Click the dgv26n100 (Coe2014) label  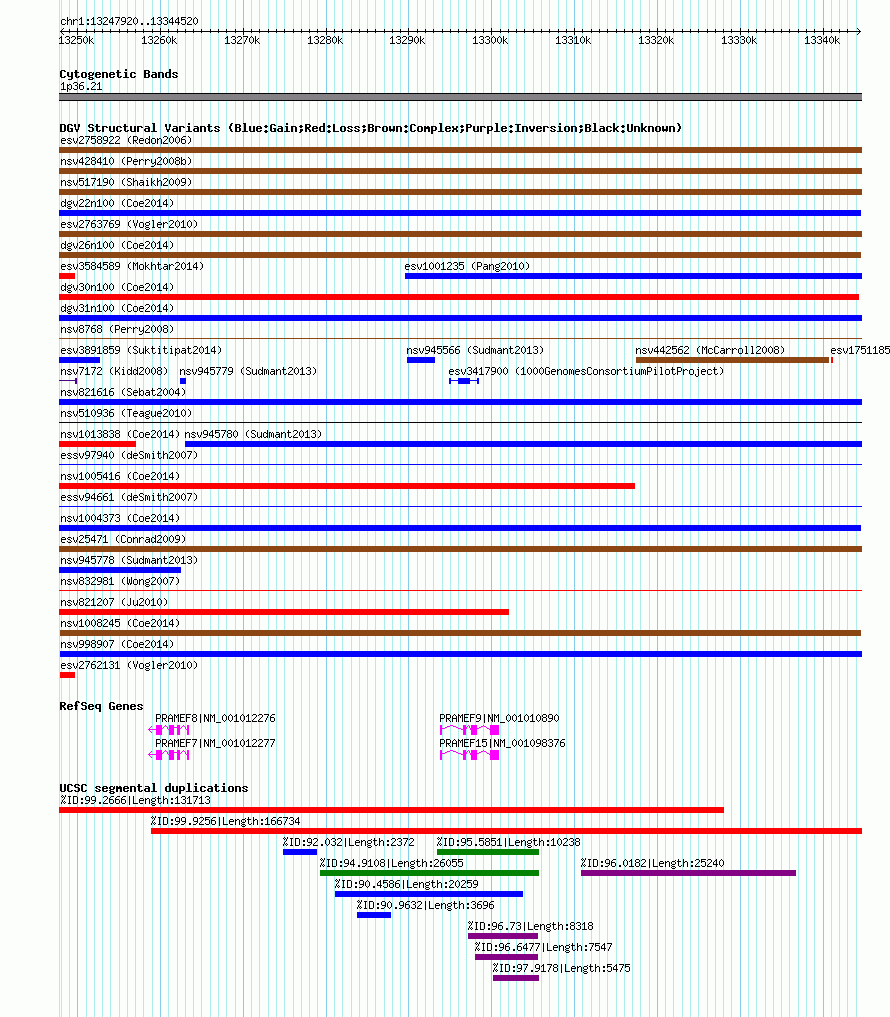[x=117, y=245]
